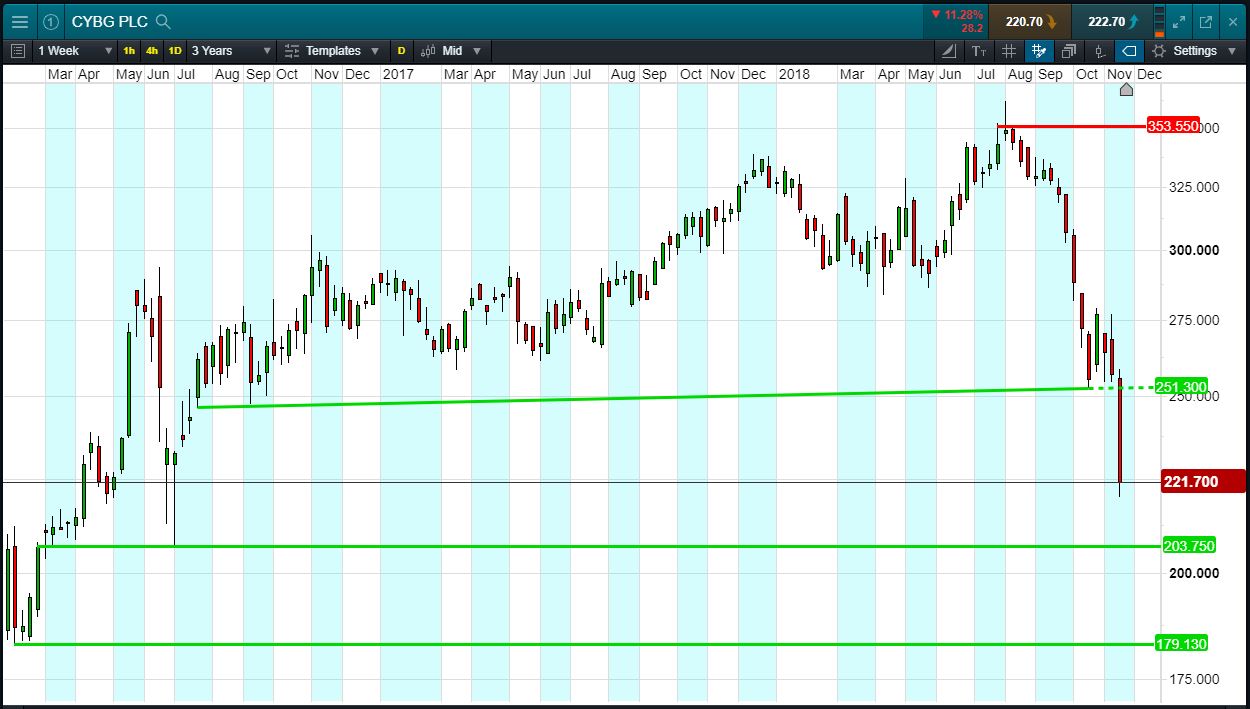Toggle the chart grid lines

[x=1009, y=51]
